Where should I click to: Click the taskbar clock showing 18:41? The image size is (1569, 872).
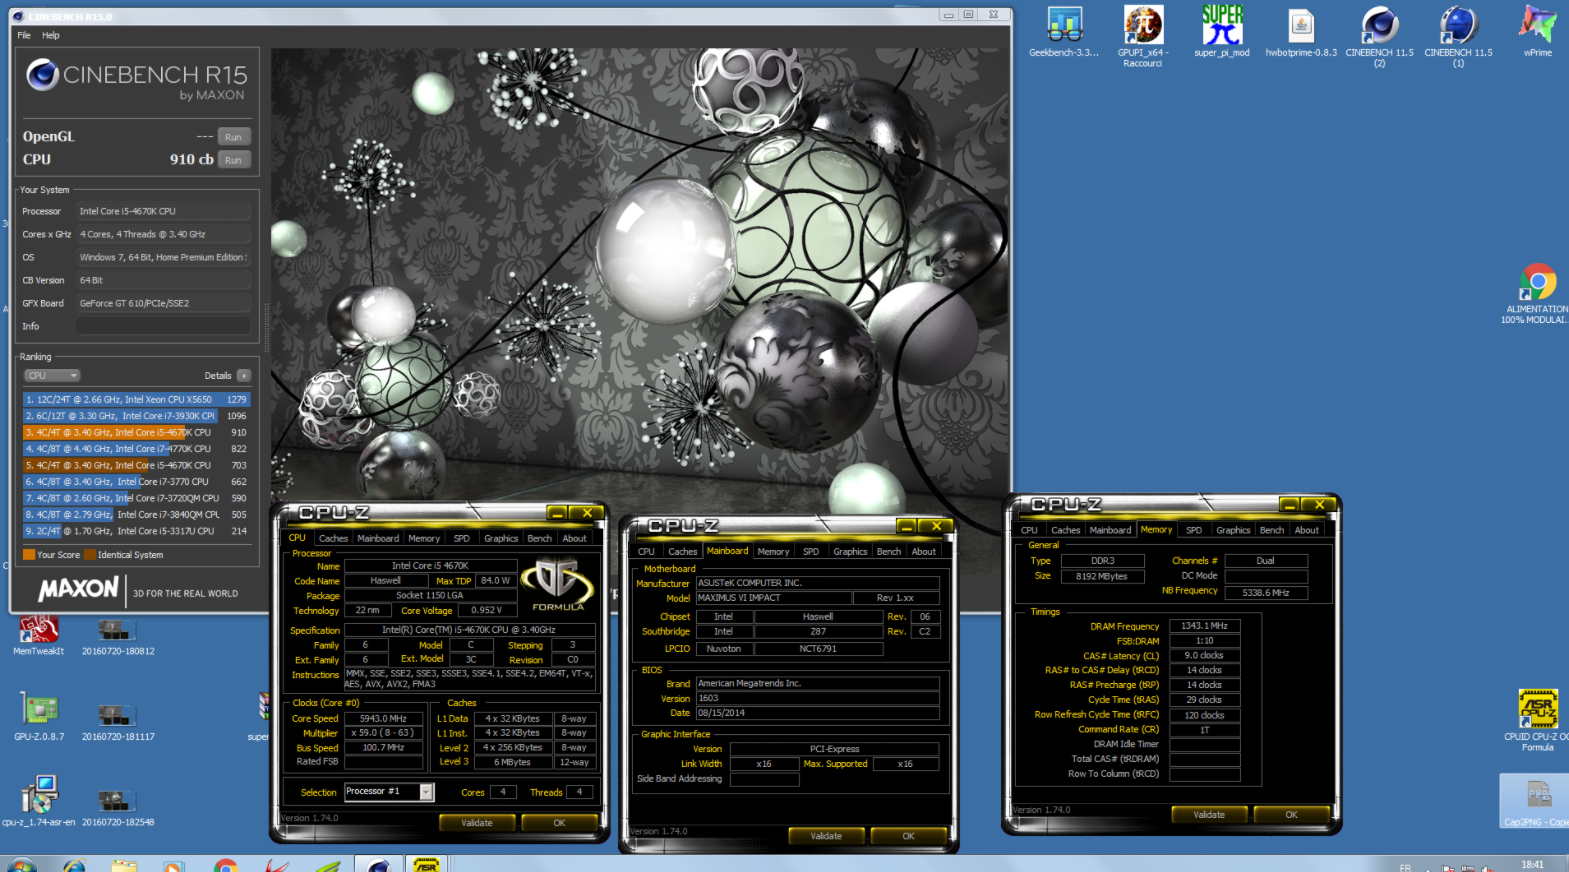point(1532,864)
